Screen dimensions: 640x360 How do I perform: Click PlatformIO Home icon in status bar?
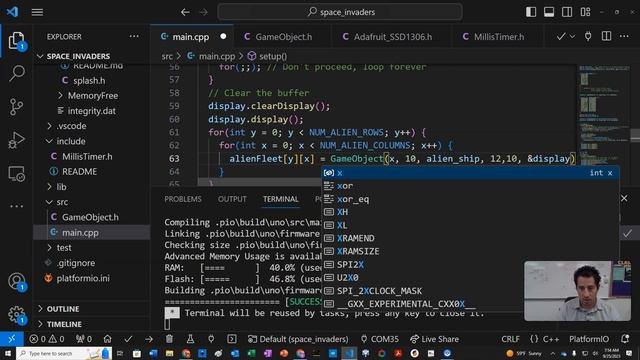(x=107, y=339)
